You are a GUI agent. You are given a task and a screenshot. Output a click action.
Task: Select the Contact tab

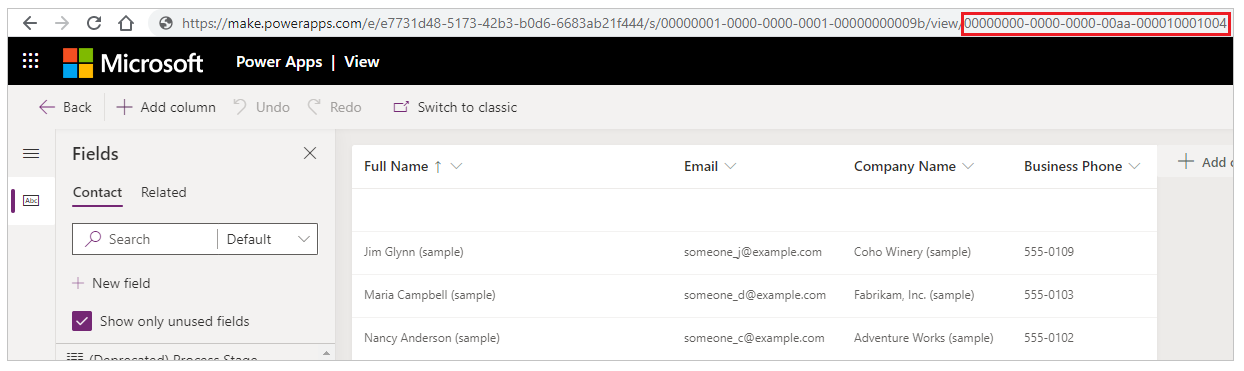[x=97, y=192]
